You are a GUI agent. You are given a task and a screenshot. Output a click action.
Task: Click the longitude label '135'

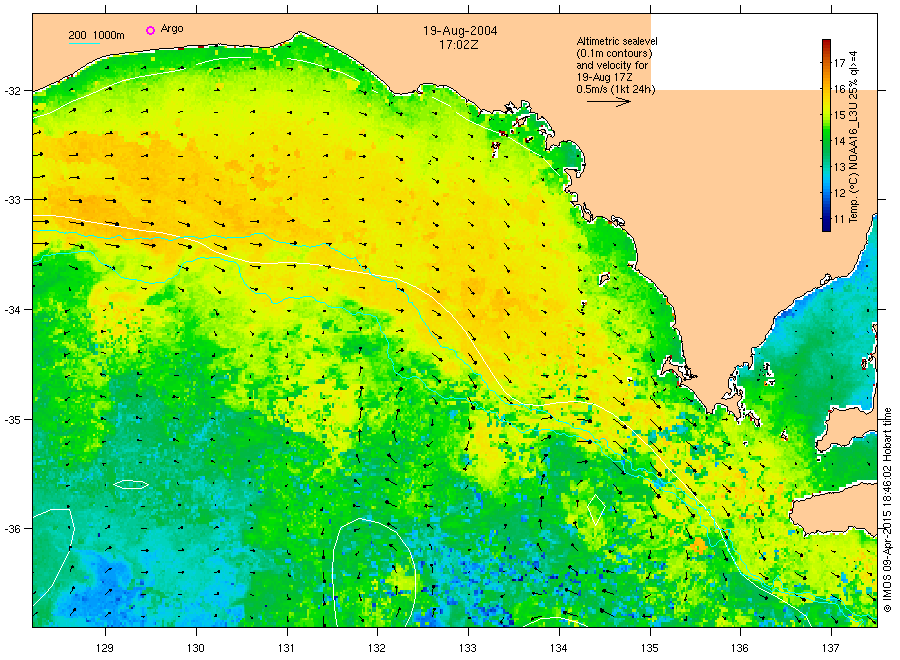(x=650, y=648)
